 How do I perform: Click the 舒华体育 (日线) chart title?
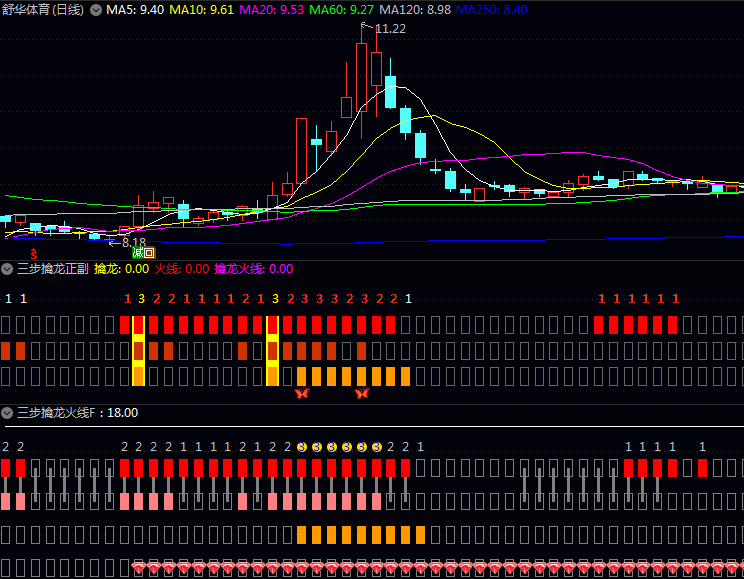point(44,10)
